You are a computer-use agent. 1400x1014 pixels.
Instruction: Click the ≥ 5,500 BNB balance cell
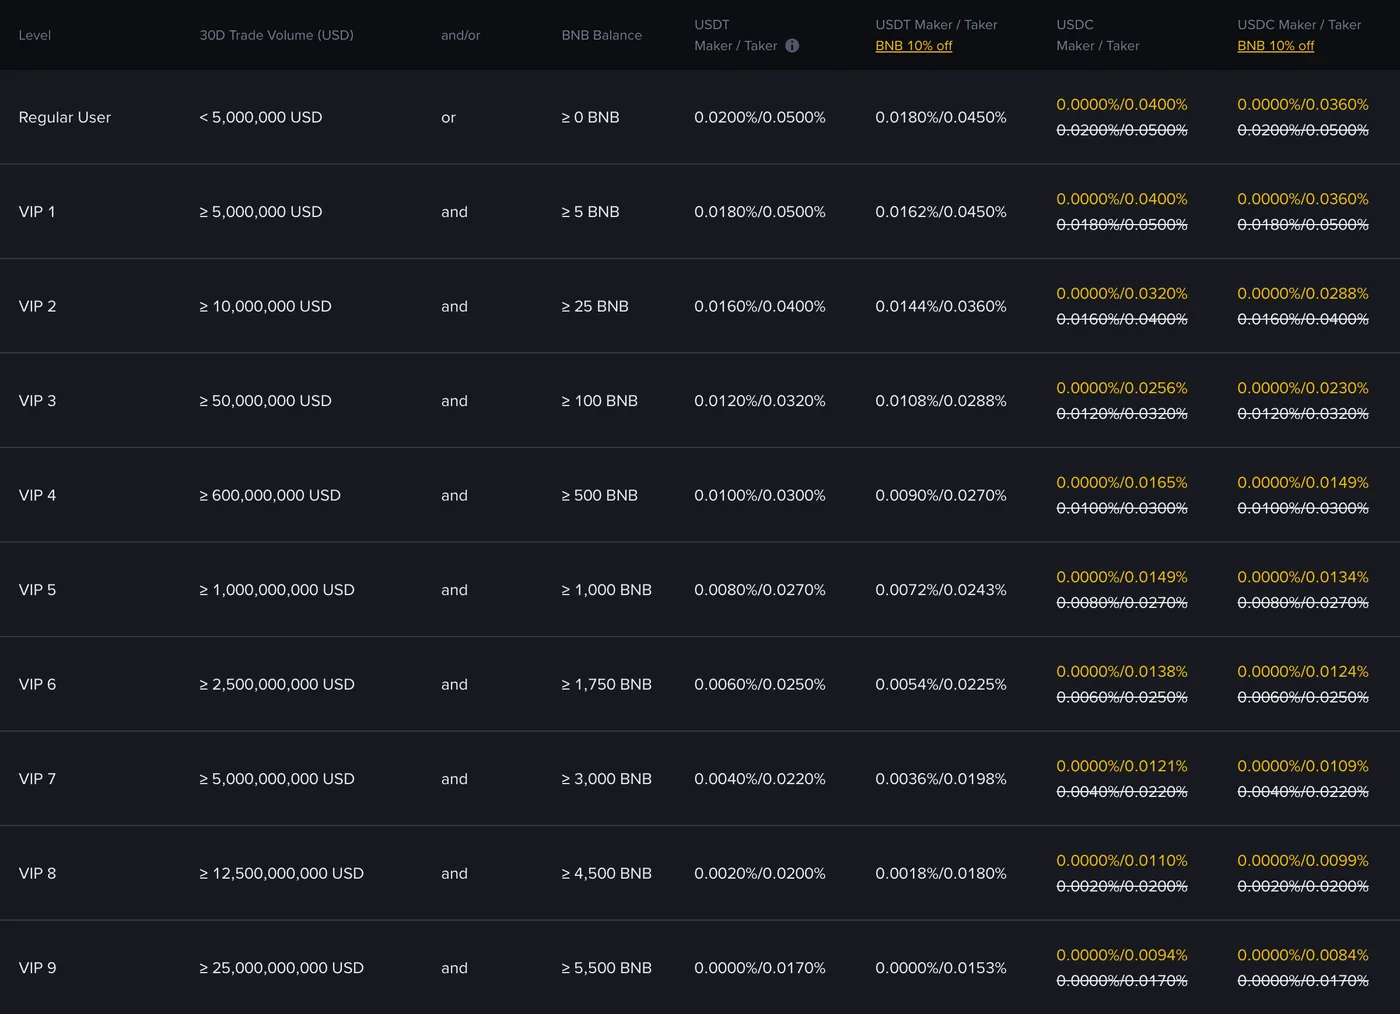pos(606,968)
